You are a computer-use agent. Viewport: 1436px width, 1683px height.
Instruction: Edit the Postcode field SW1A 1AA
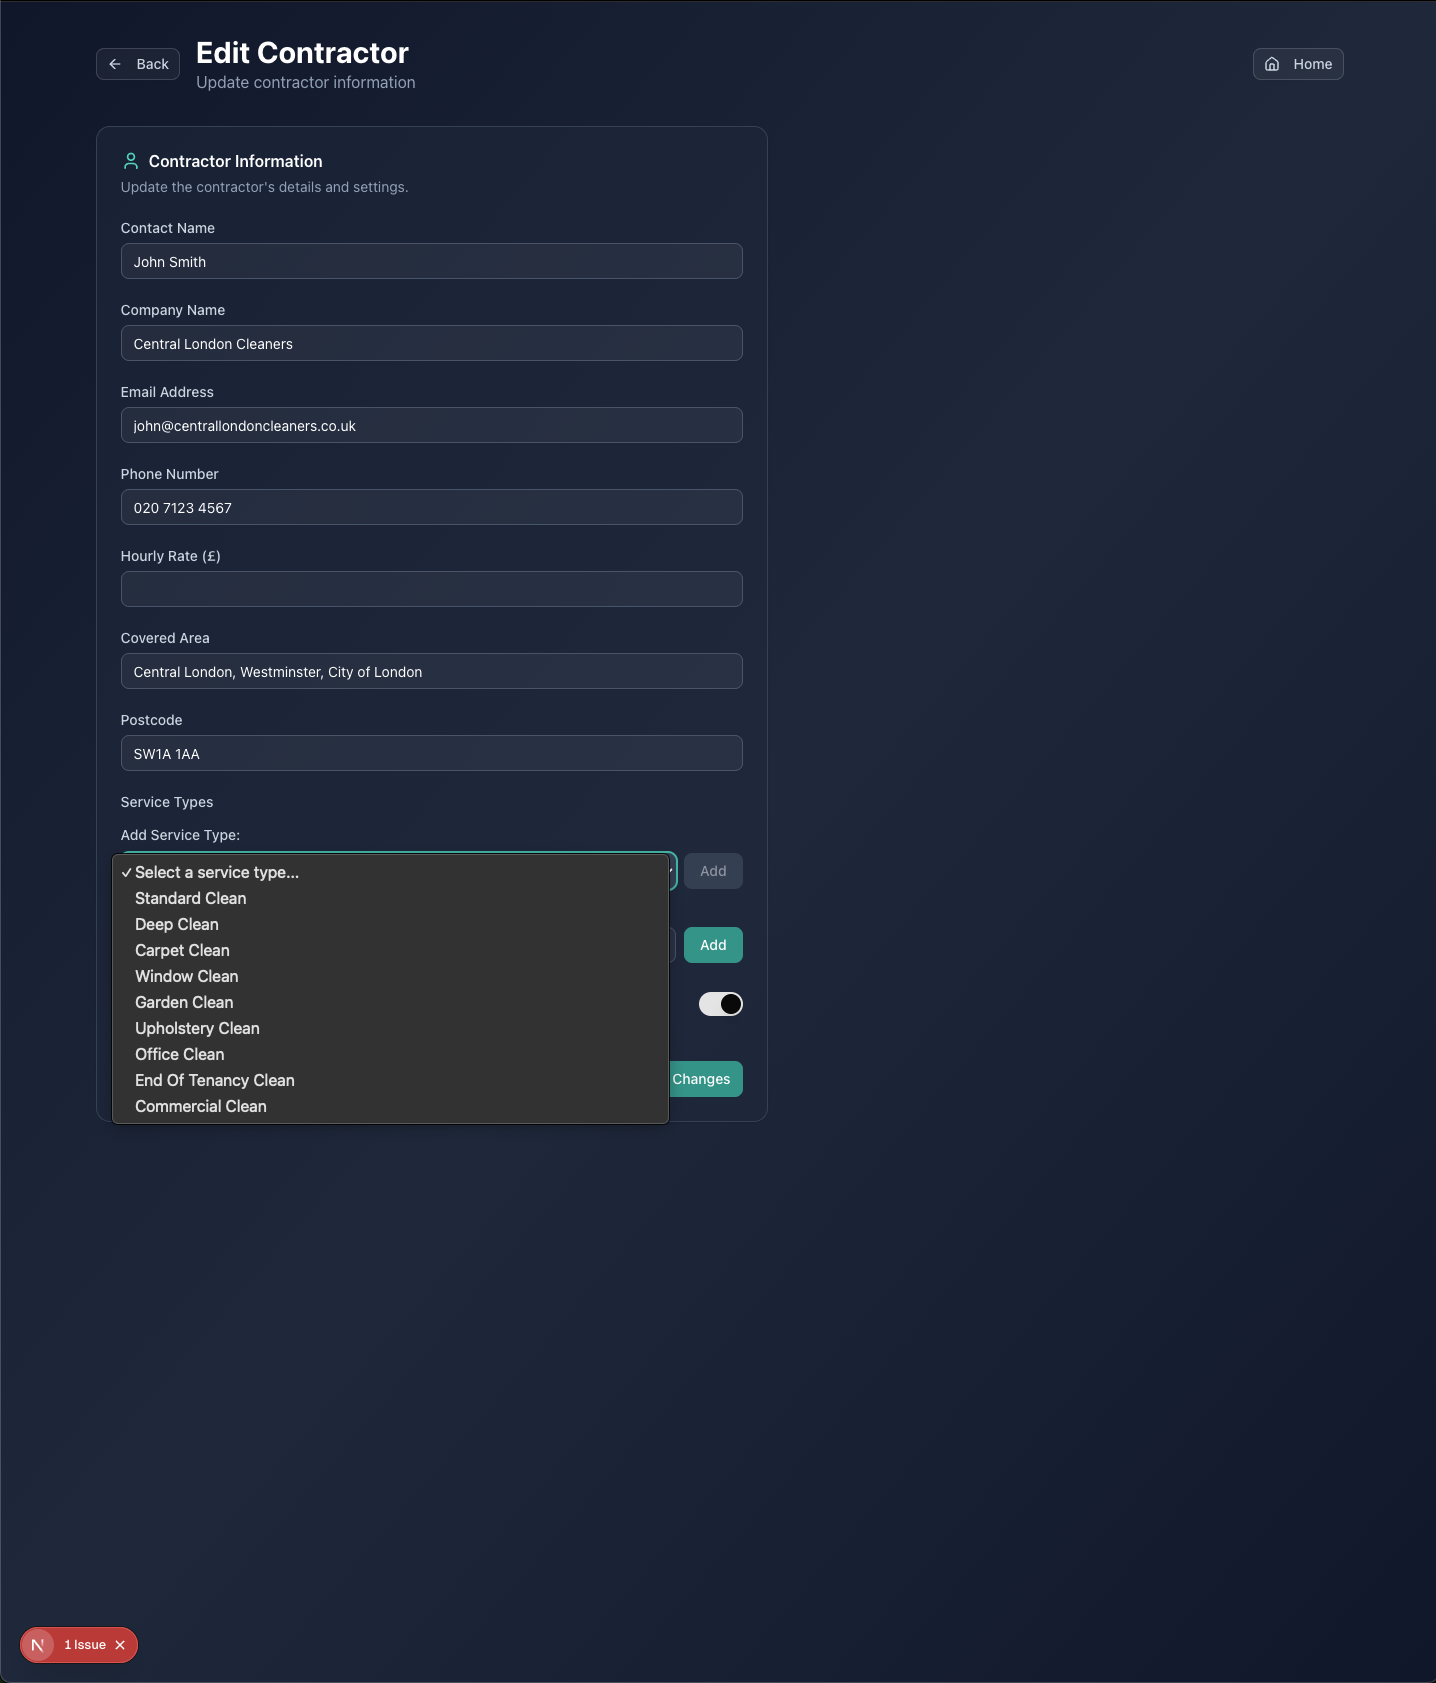[432, 753]
